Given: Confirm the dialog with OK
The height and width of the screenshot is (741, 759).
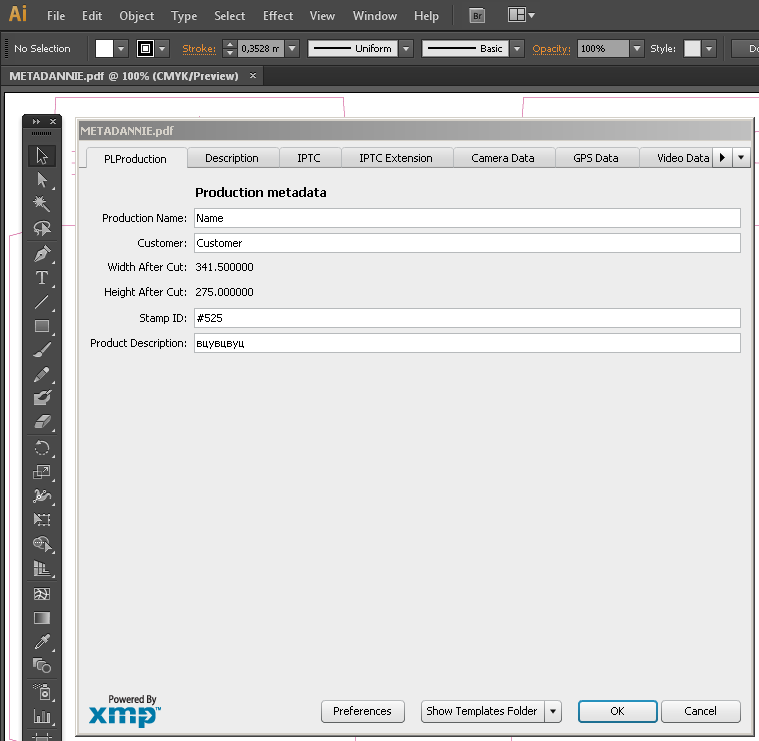Looking at the screenshot, I should click(x=617, y=711).
